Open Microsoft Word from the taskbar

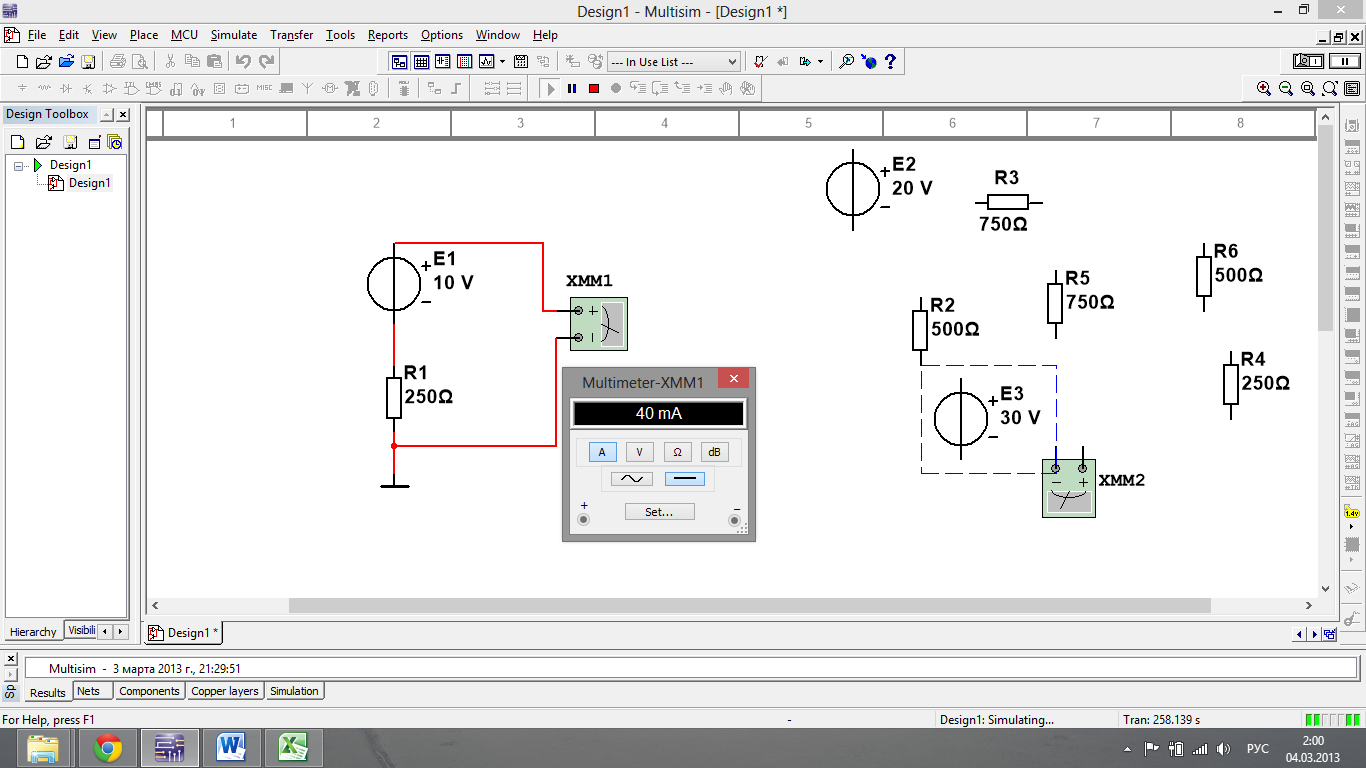pos(230,748)
